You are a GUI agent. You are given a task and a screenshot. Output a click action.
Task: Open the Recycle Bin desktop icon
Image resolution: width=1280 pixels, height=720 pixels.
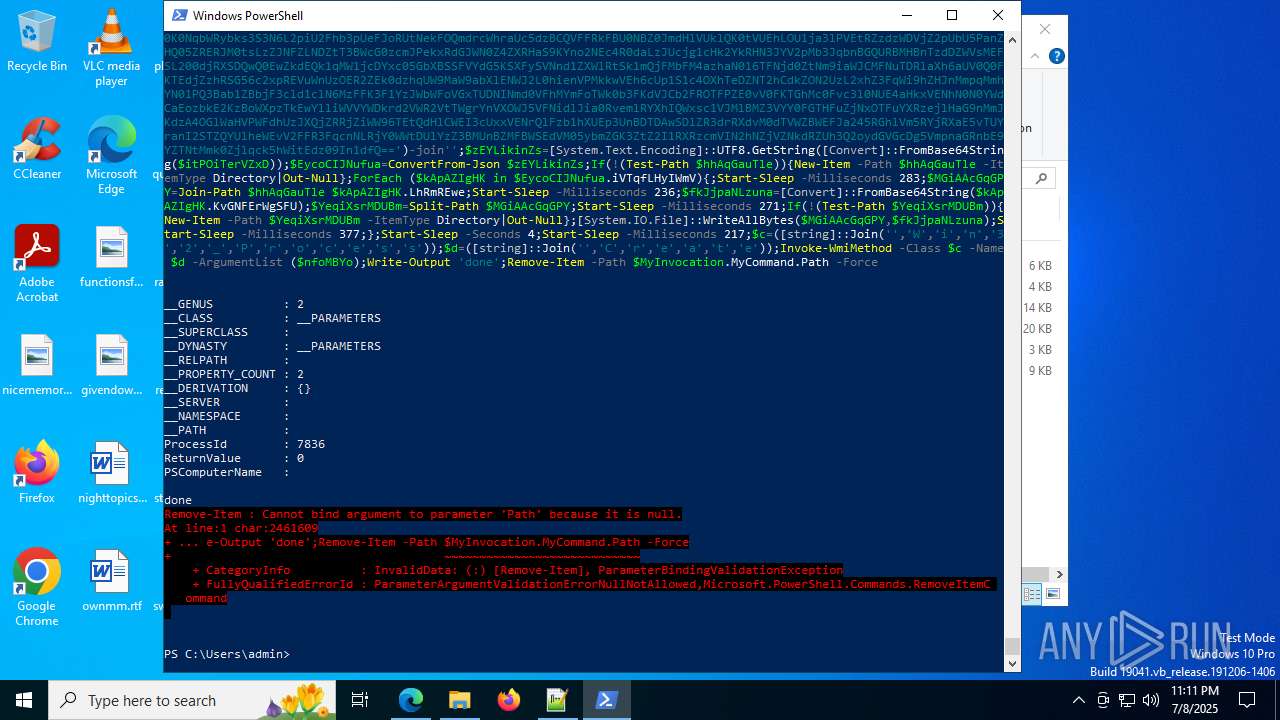[x=37, y=40]
